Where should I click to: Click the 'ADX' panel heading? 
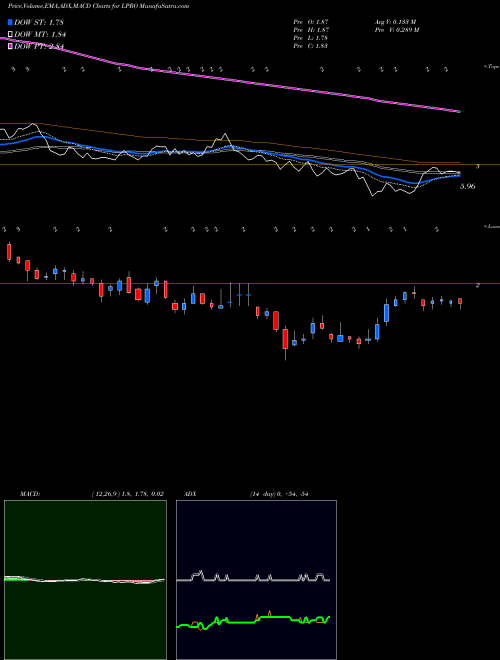click(x=191, y=494)
